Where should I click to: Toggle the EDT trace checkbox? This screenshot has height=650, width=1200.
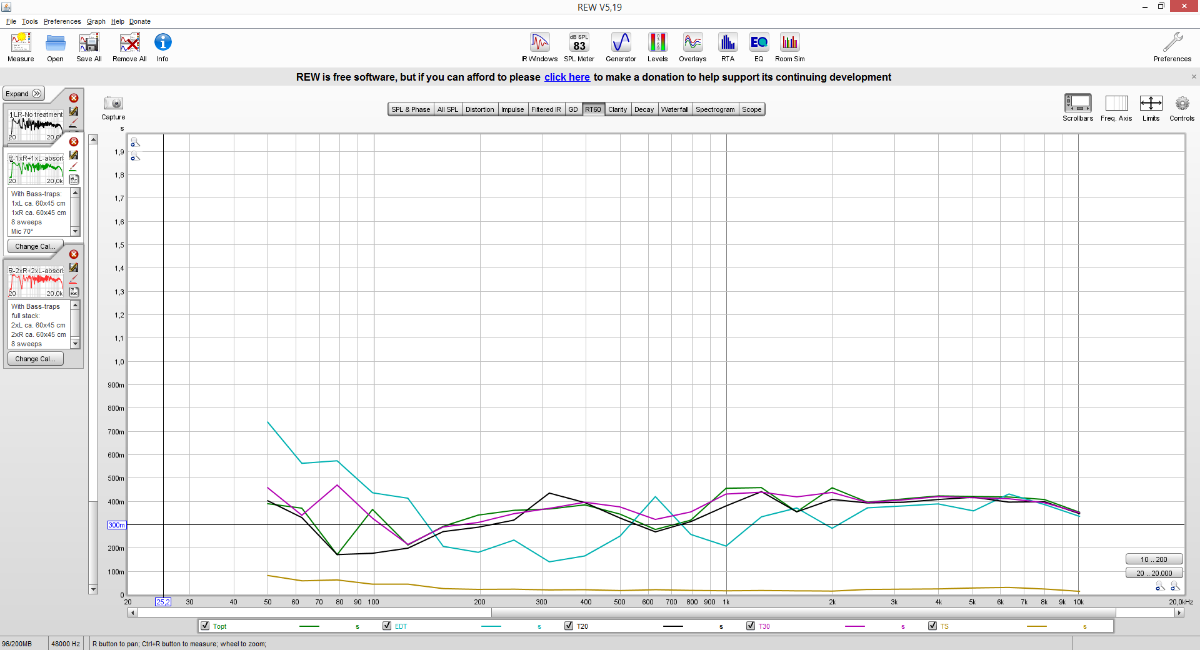387,626
